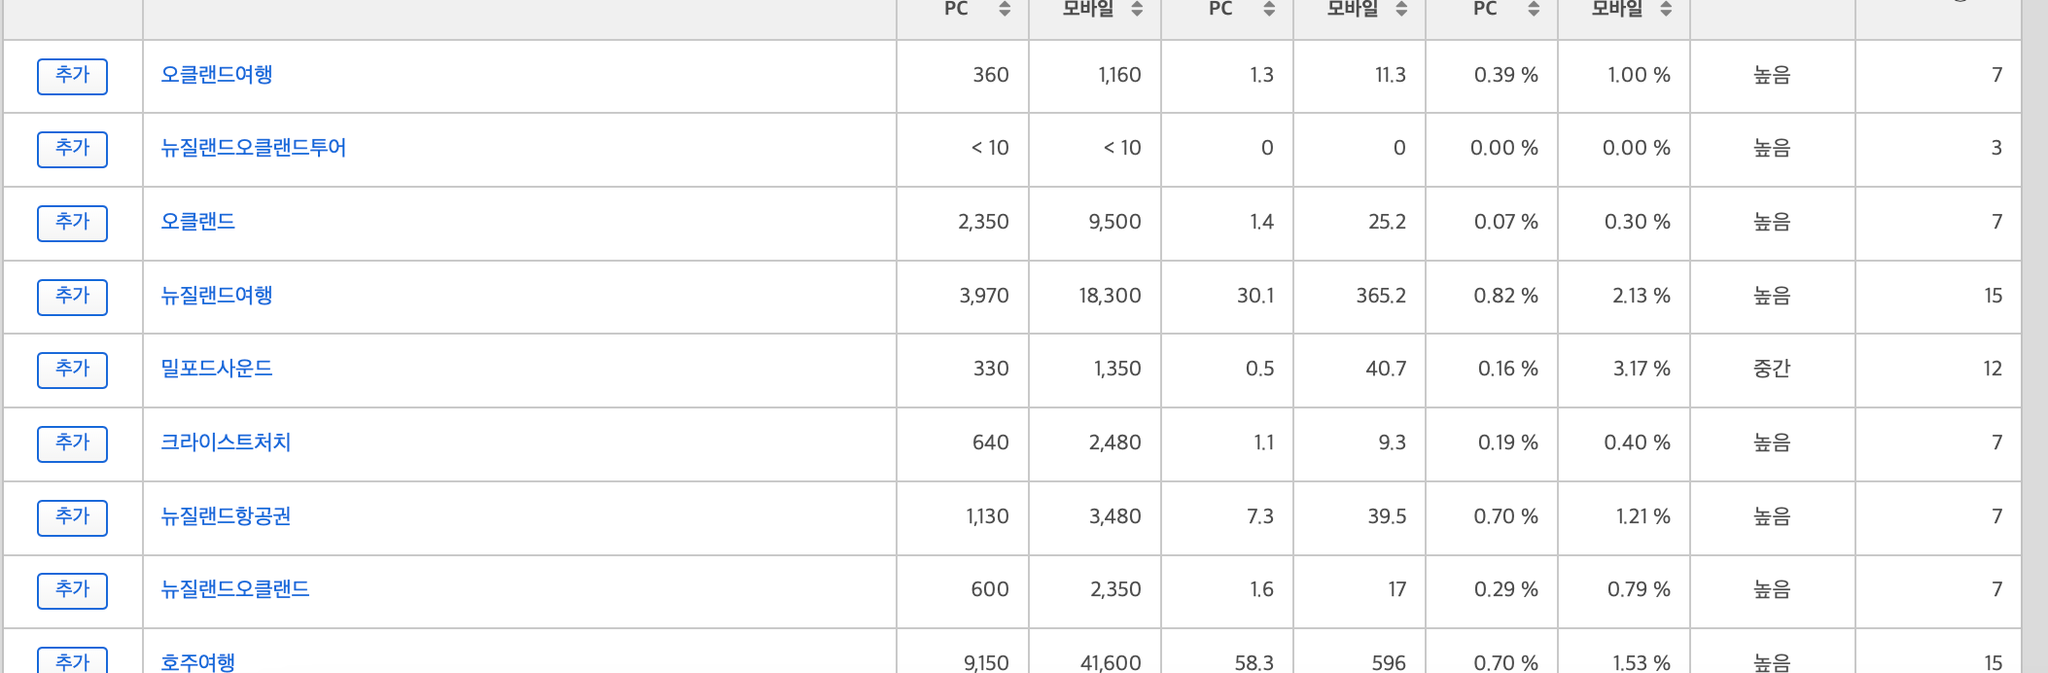Screen dimensions: 2048x673
Task: Add the 오클랜드 keyword row
Action: point(72,223)
